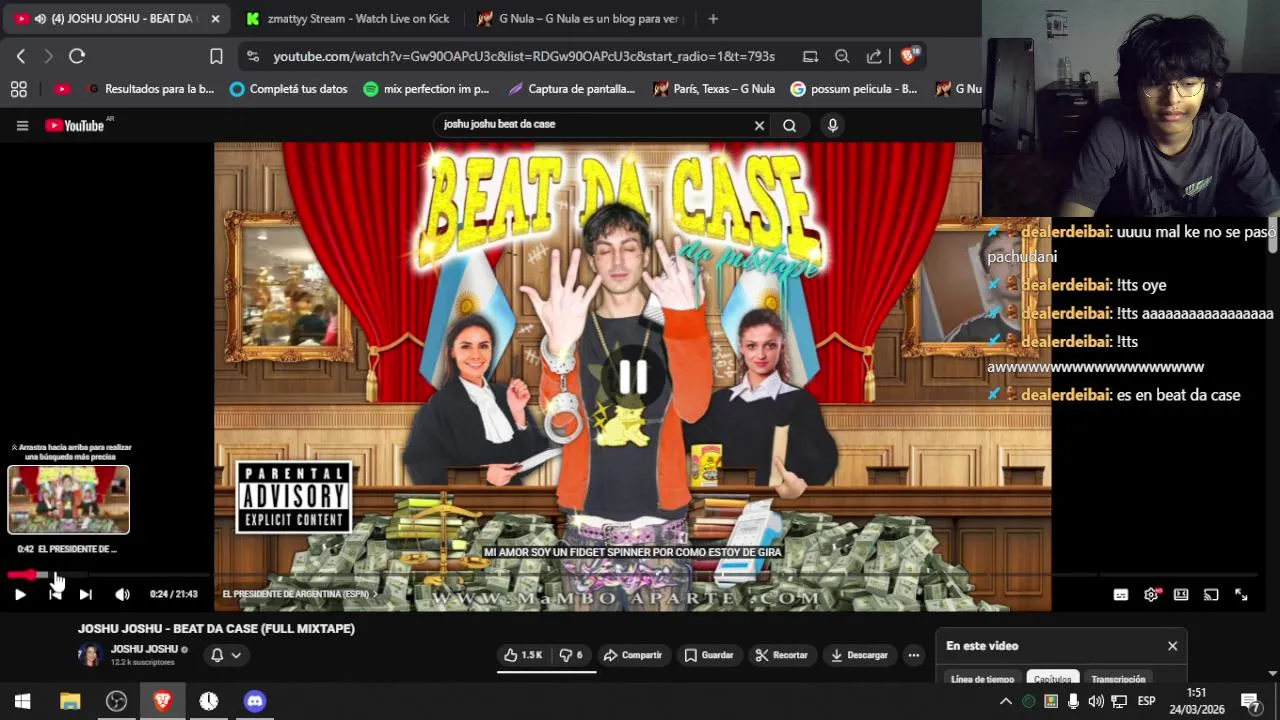
Task: Open the Captura de pantalla bookmark
Action: click(572, 89)
